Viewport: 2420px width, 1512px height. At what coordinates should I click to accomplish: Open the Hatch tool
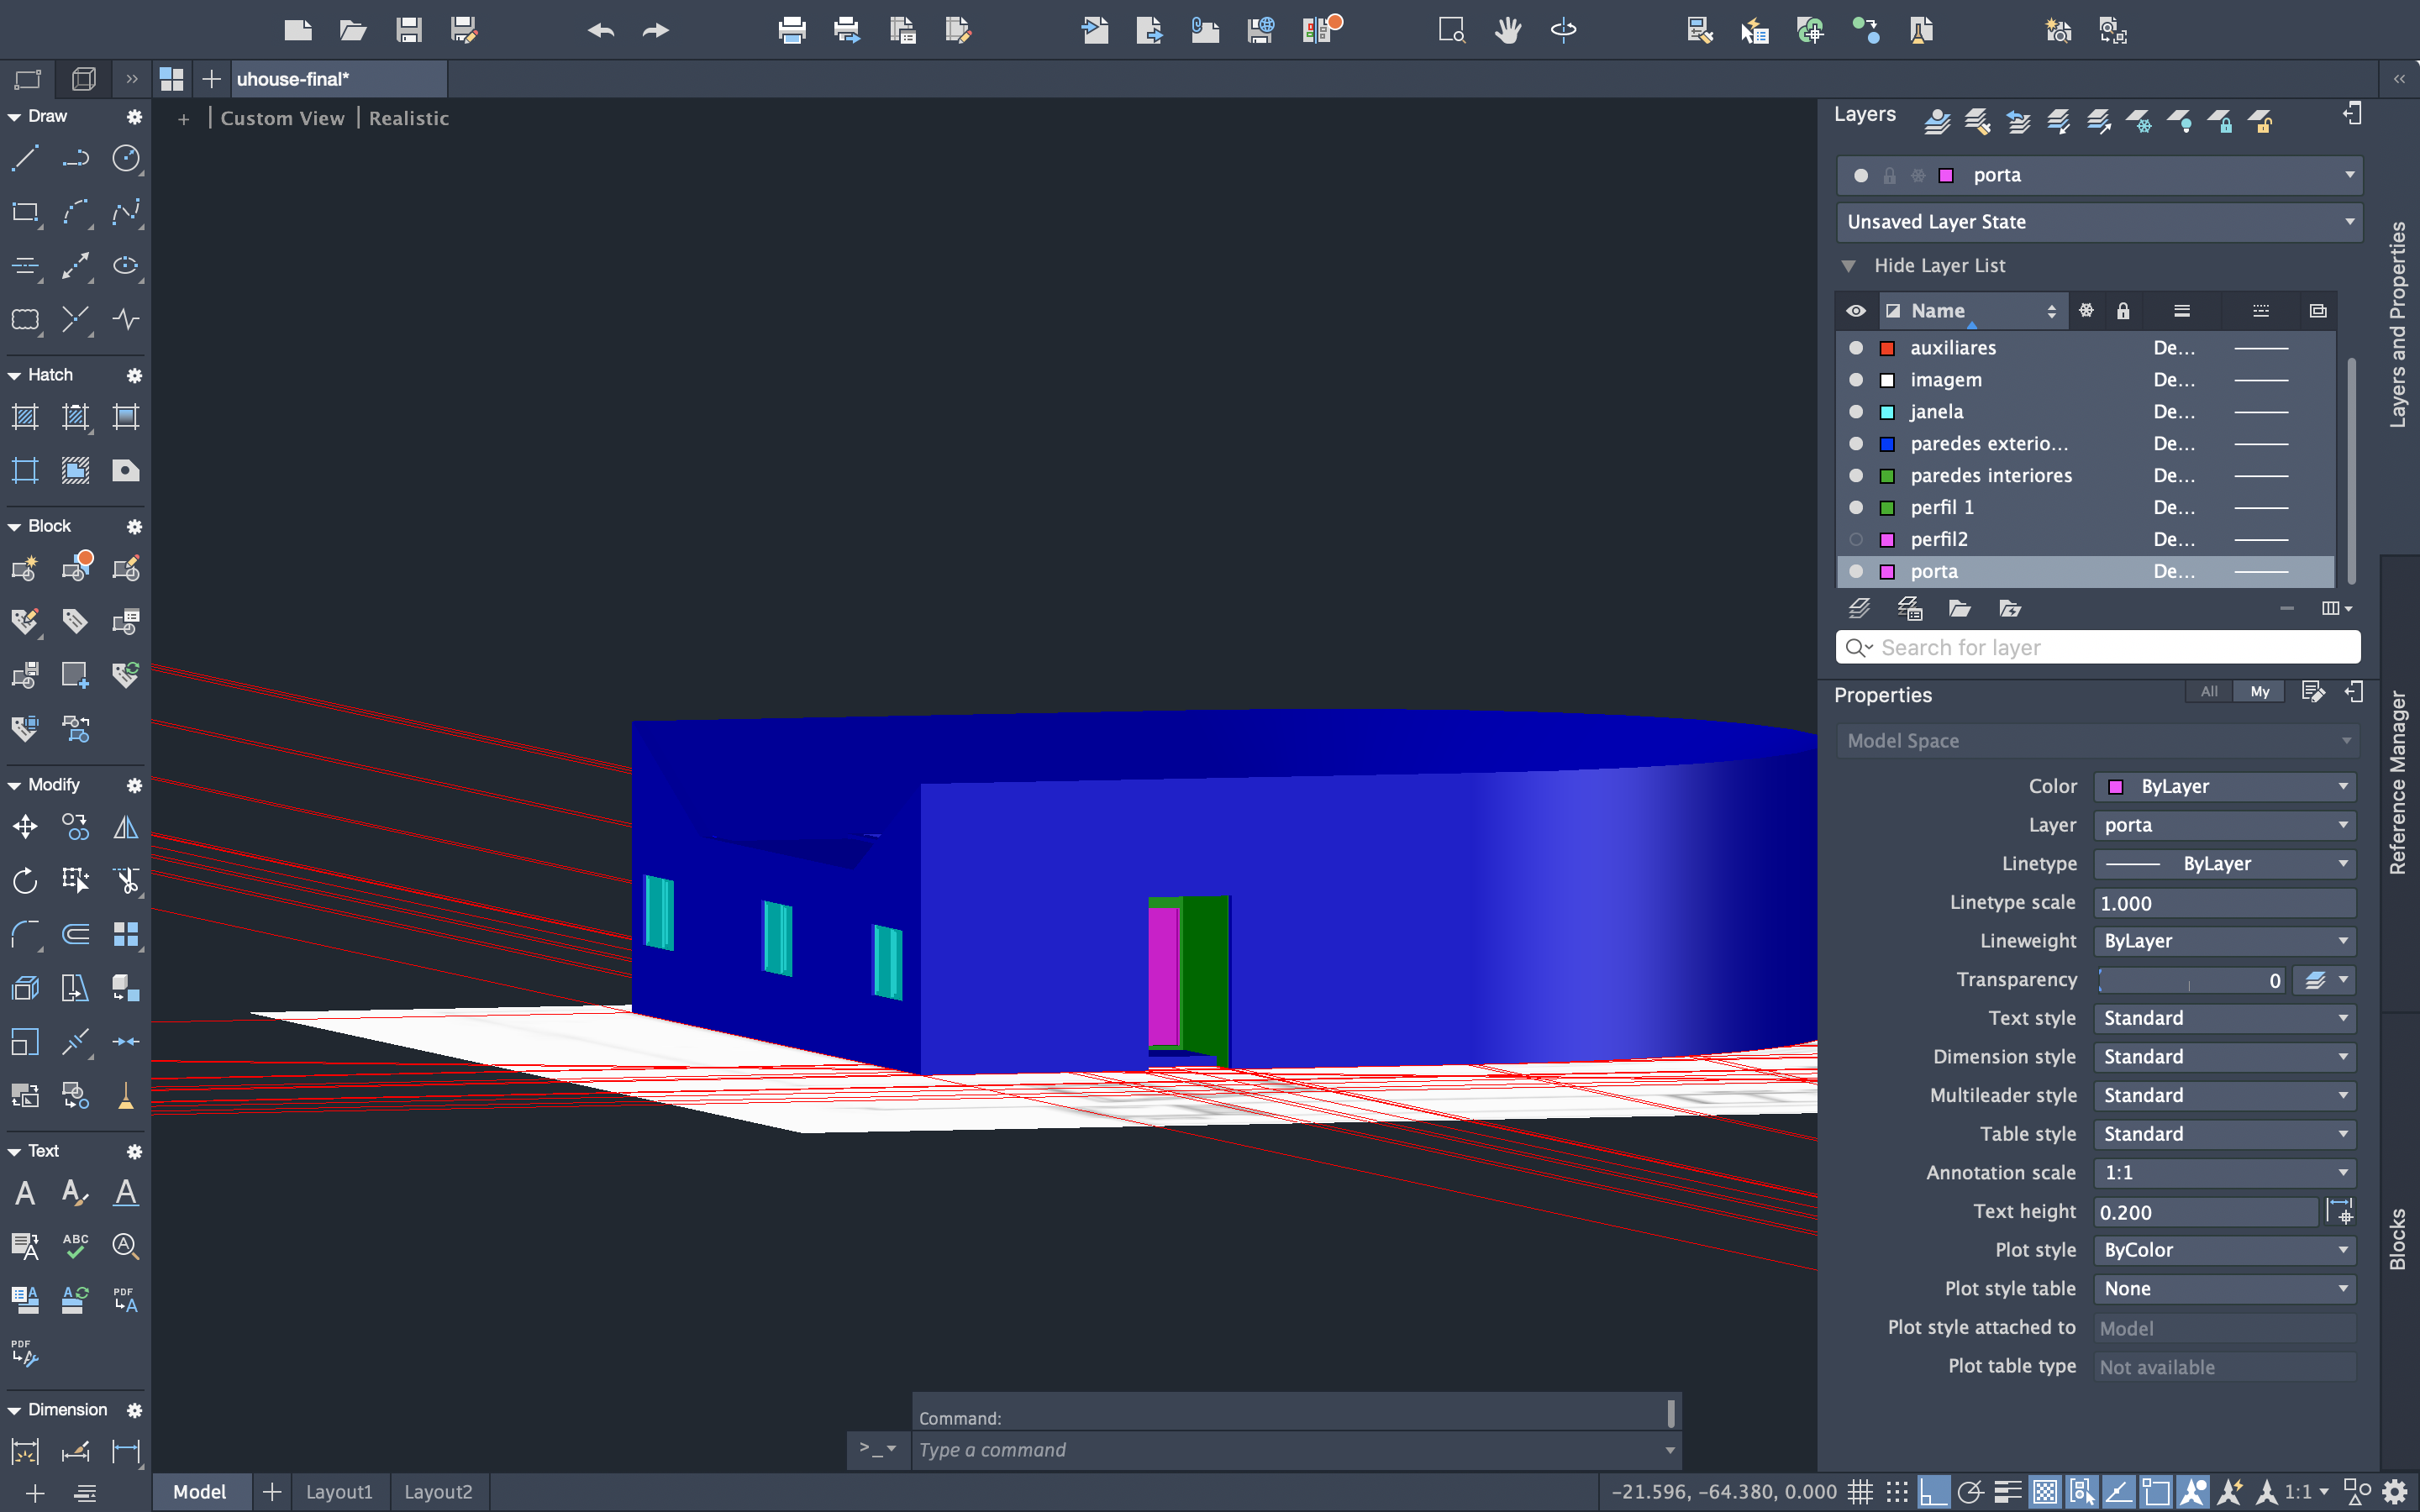pyautogui.click(x=25, y=417)
